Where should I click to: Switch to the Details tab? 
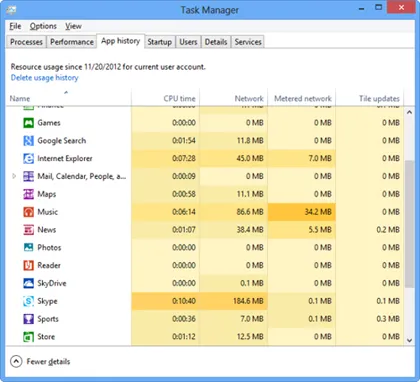point(216,42)
